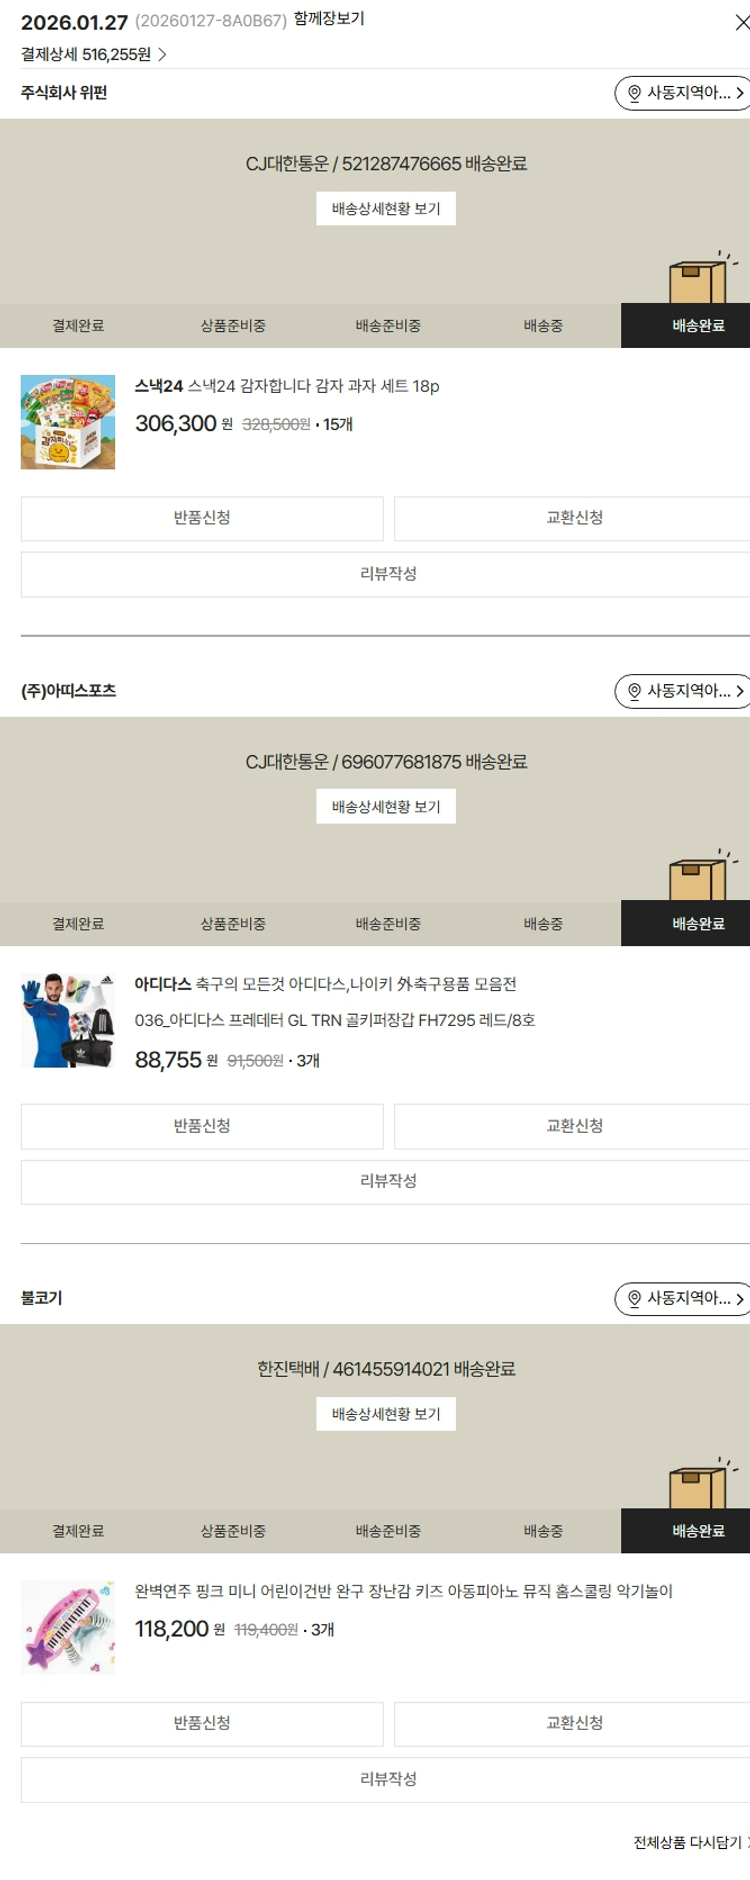
Task: Close the order detail page with X
Action: click(x=741, y=22)
